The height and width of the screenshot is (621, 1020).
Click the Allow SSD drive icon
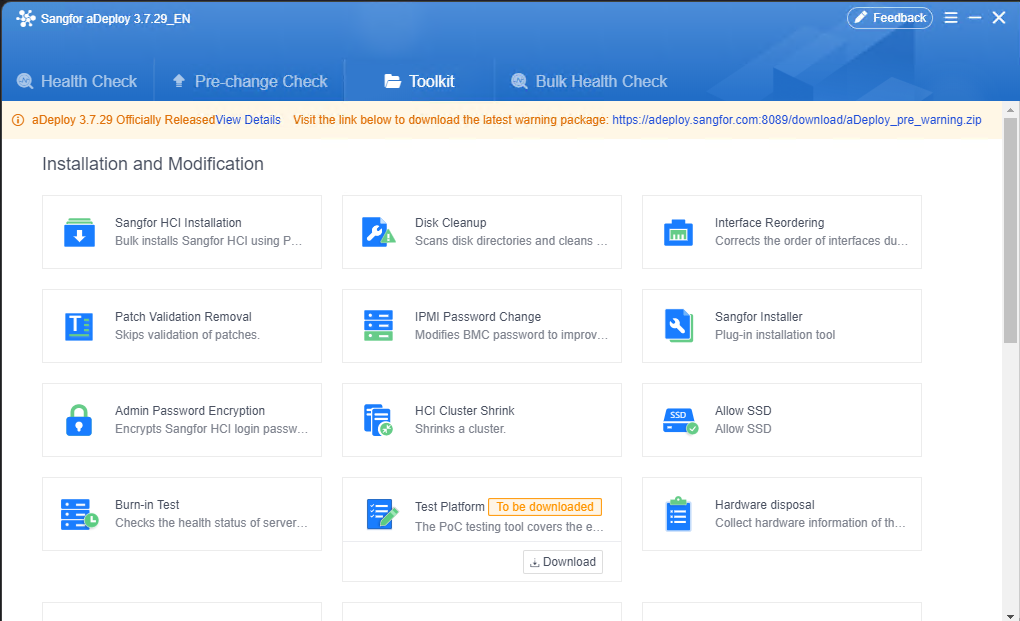[x=680, y=421]
